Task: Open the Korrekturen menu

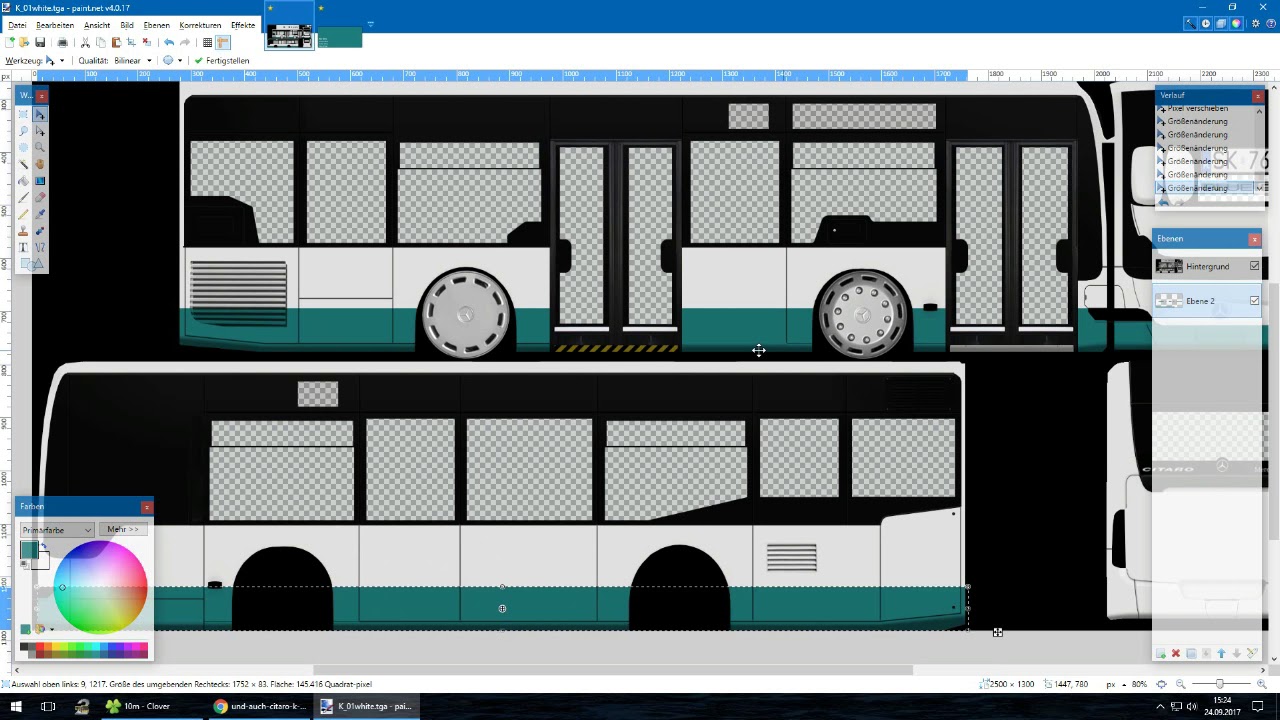Action: point(200,25)
